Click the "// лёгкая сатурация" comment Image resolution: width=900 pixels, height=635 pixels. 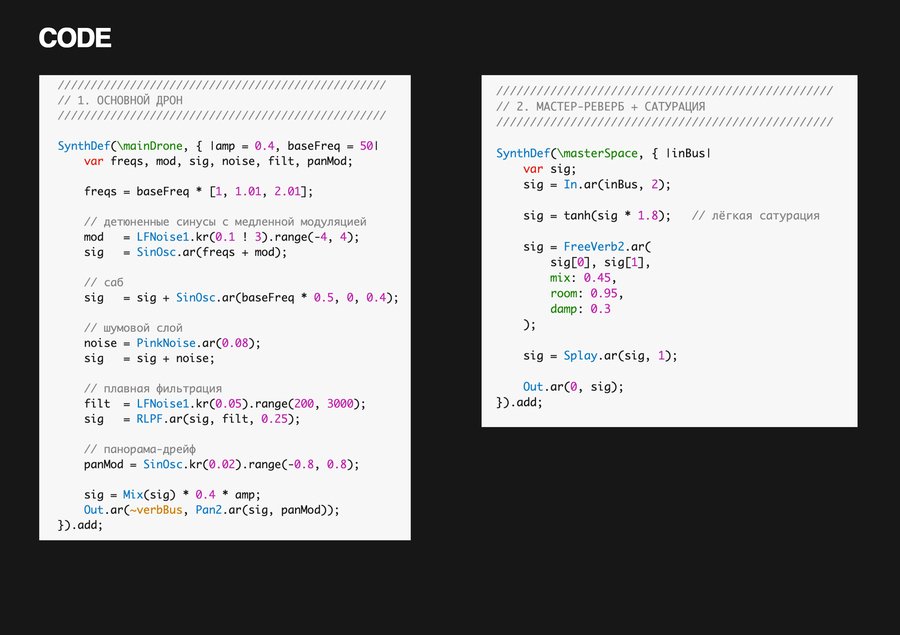(x=755, y=215)
